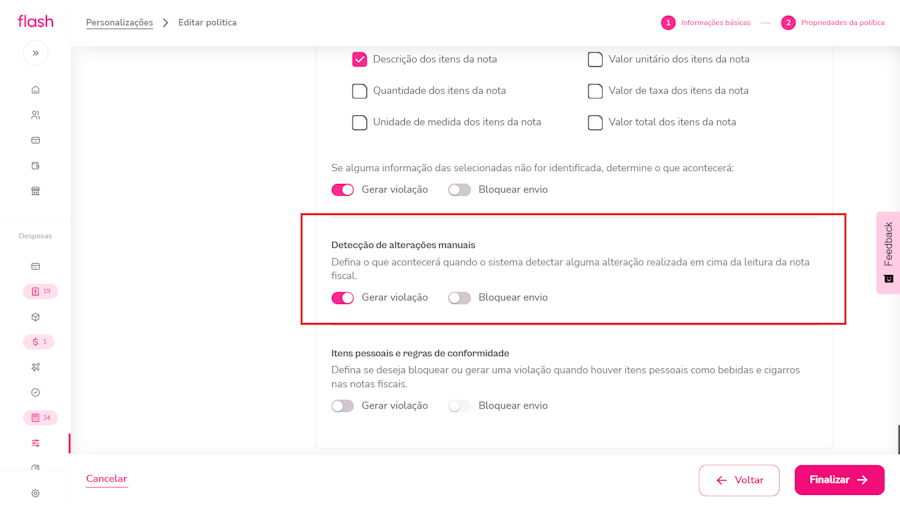Uncheck 'Descrição dos itens da nota'
The height and width of the screenshot is (506, 900).
pyautogui.click(x=359, y=60)
